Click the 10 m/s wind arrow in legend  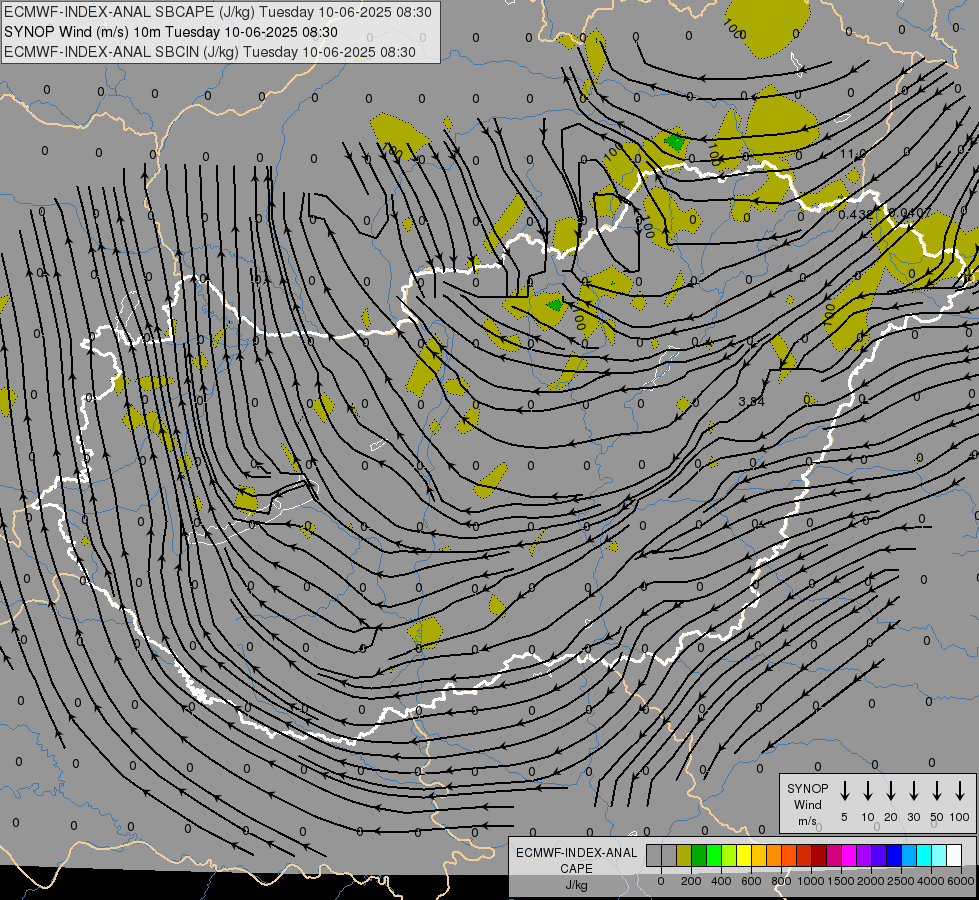click(868, 791)
